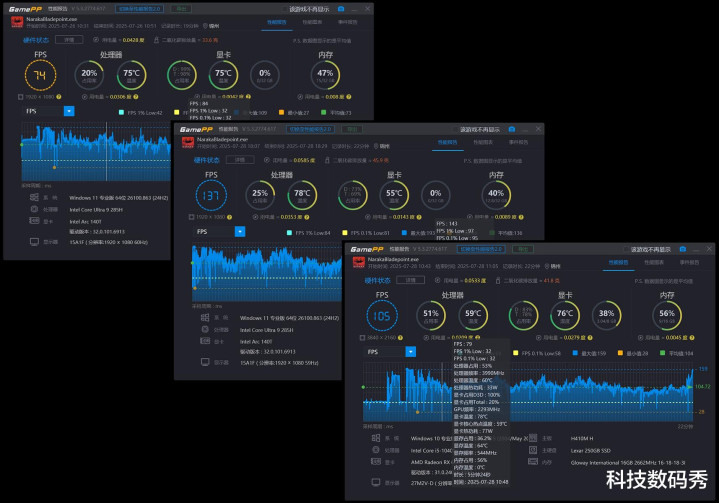Open the FPS dropdown in the FPS 137 window
Screen dimensions: 719x503
coord(240,232)
